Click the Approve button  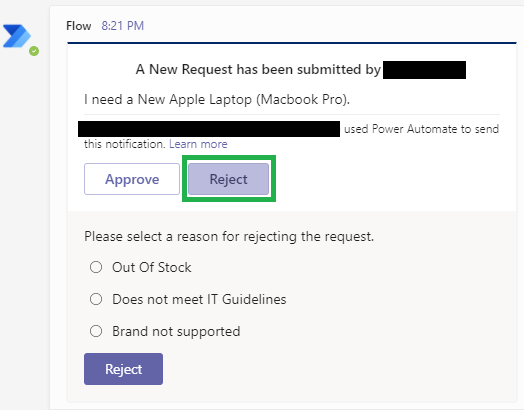coord(132,179)
